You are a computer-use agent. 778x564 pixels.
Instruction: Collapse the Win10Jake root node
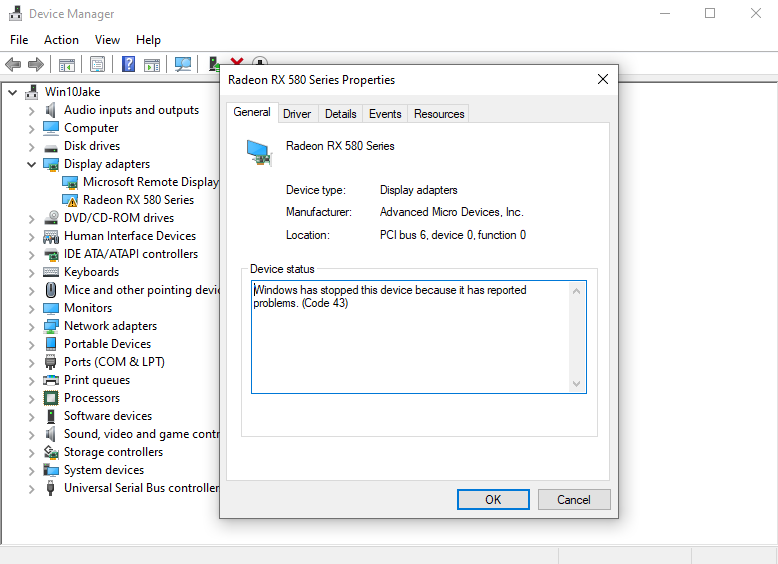pos(13,92)
